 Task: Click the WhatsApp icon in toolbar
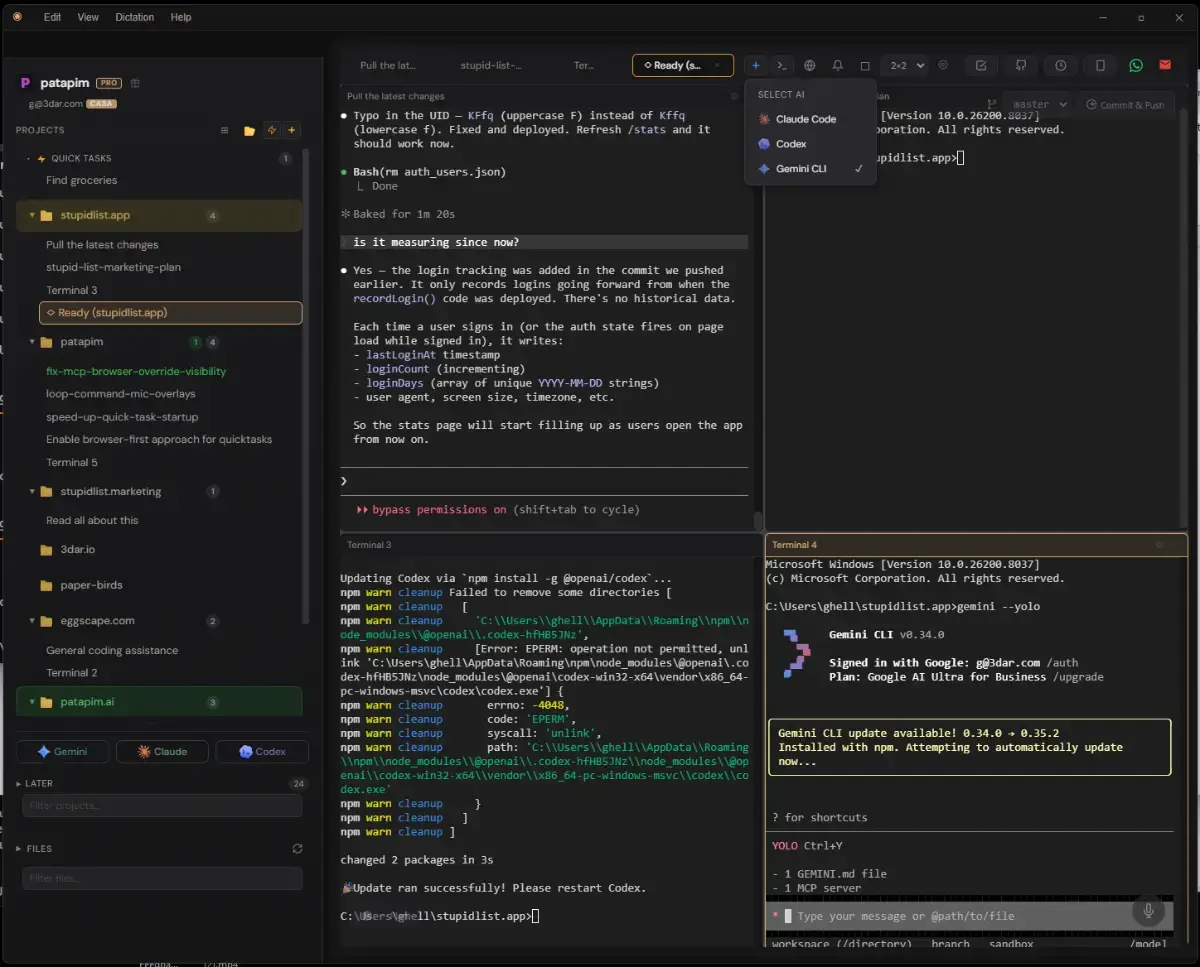point(1136,66)
